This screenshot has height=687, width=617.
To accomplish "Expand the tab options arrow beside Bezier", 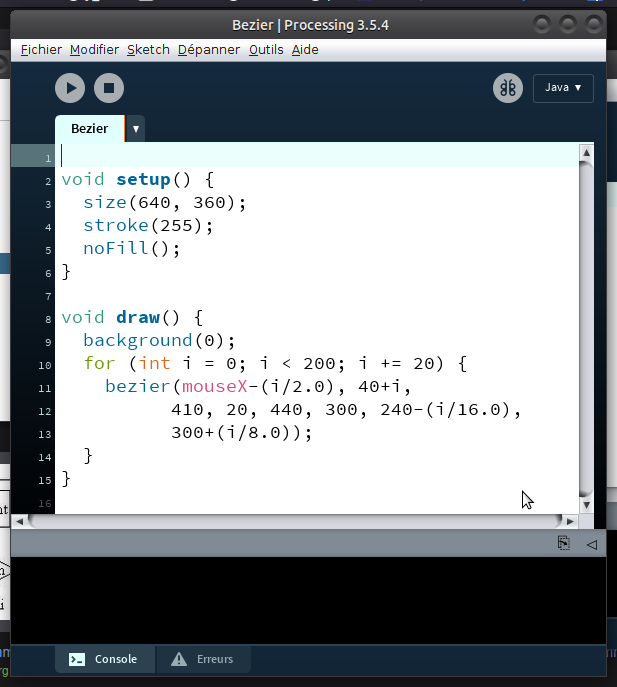I will 136,129.
